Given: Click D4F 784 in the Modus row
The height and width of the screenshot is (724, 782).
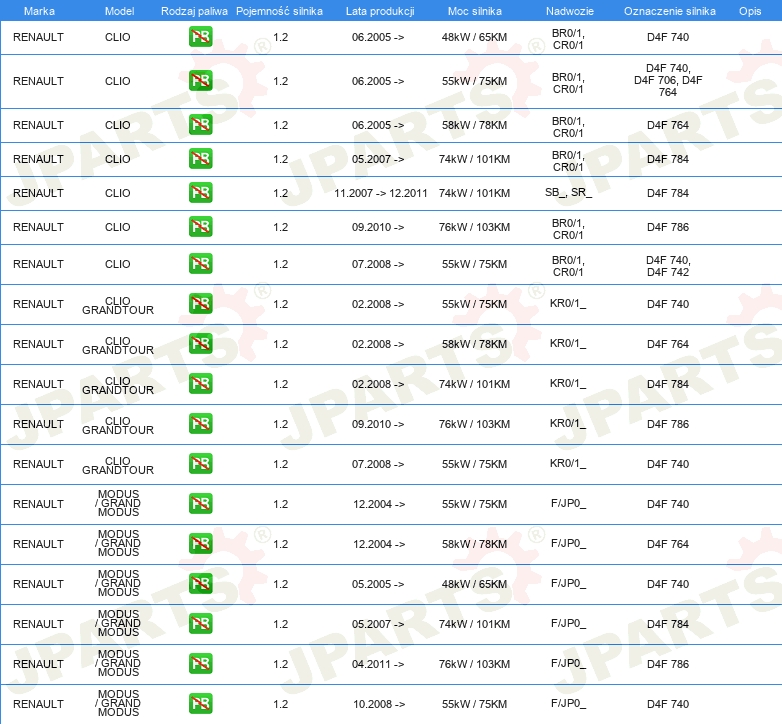Looking at the screenshot, I should 668,624.
